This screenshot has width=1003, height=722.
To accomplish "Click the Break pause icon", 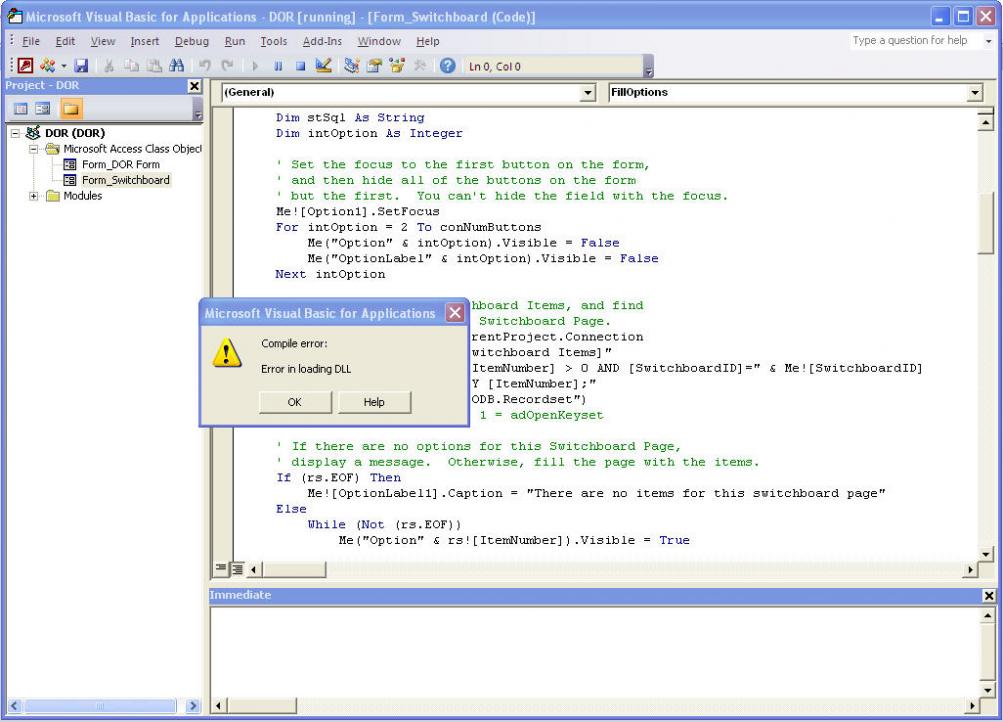I will coord(278,65).
